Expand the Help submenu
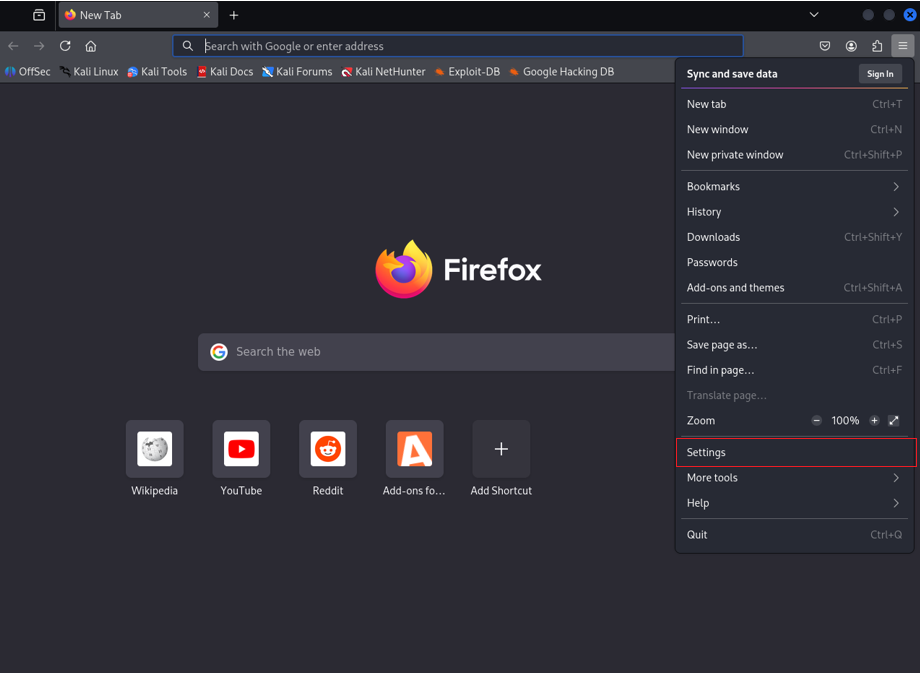This screenshot has height=673, width=920. point(794,502)
